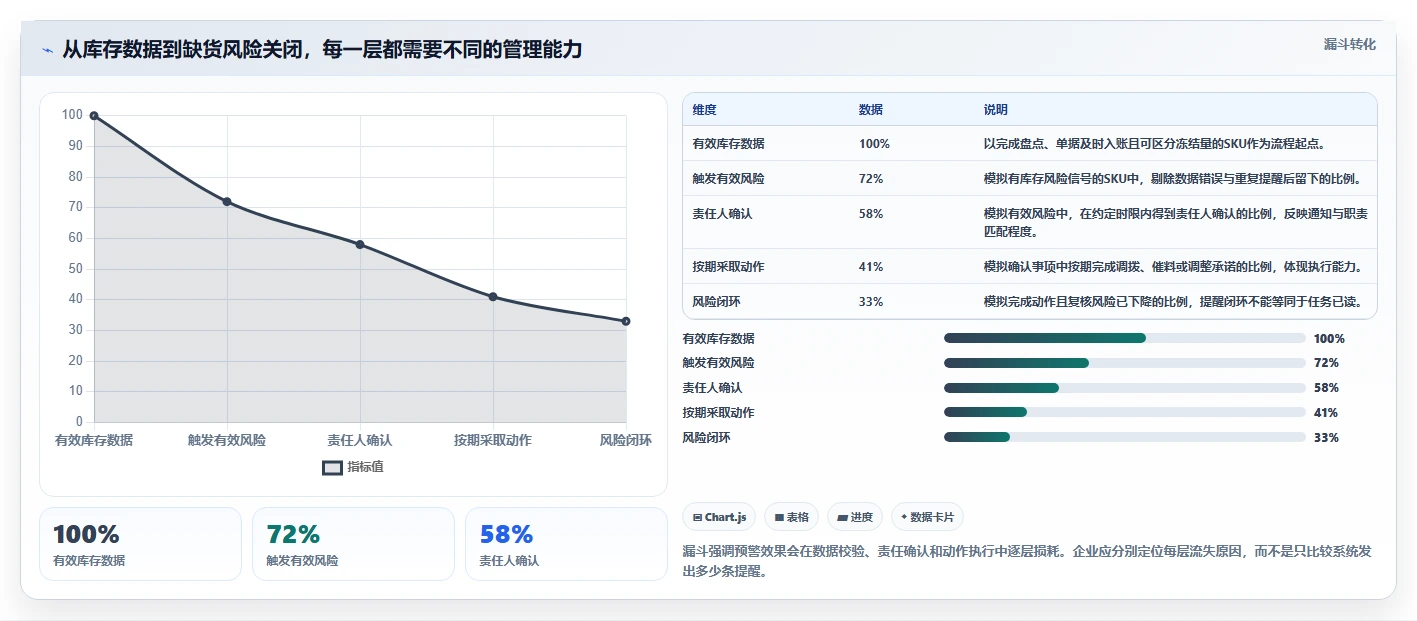Screen dimensions: 1417x621
Task: Click the 100% value beside its progress bar
Action: point(1329,338)
